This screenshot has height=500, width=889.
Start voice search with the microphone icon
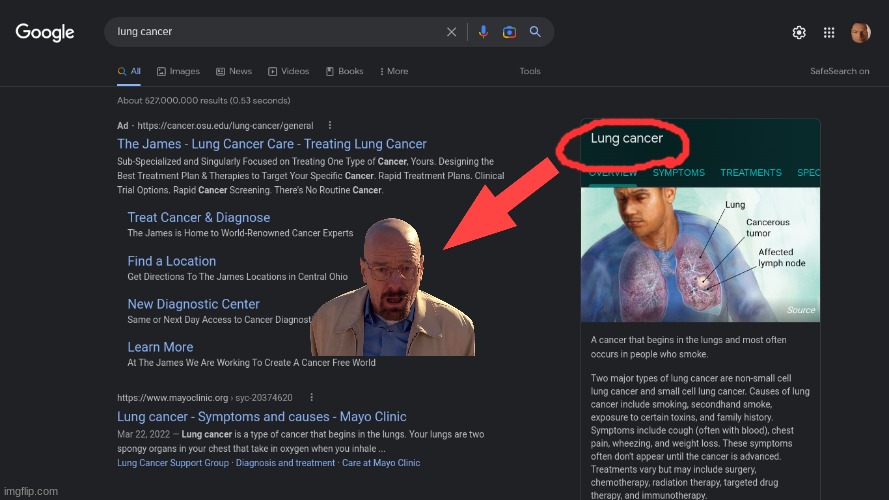coord(483,32)
